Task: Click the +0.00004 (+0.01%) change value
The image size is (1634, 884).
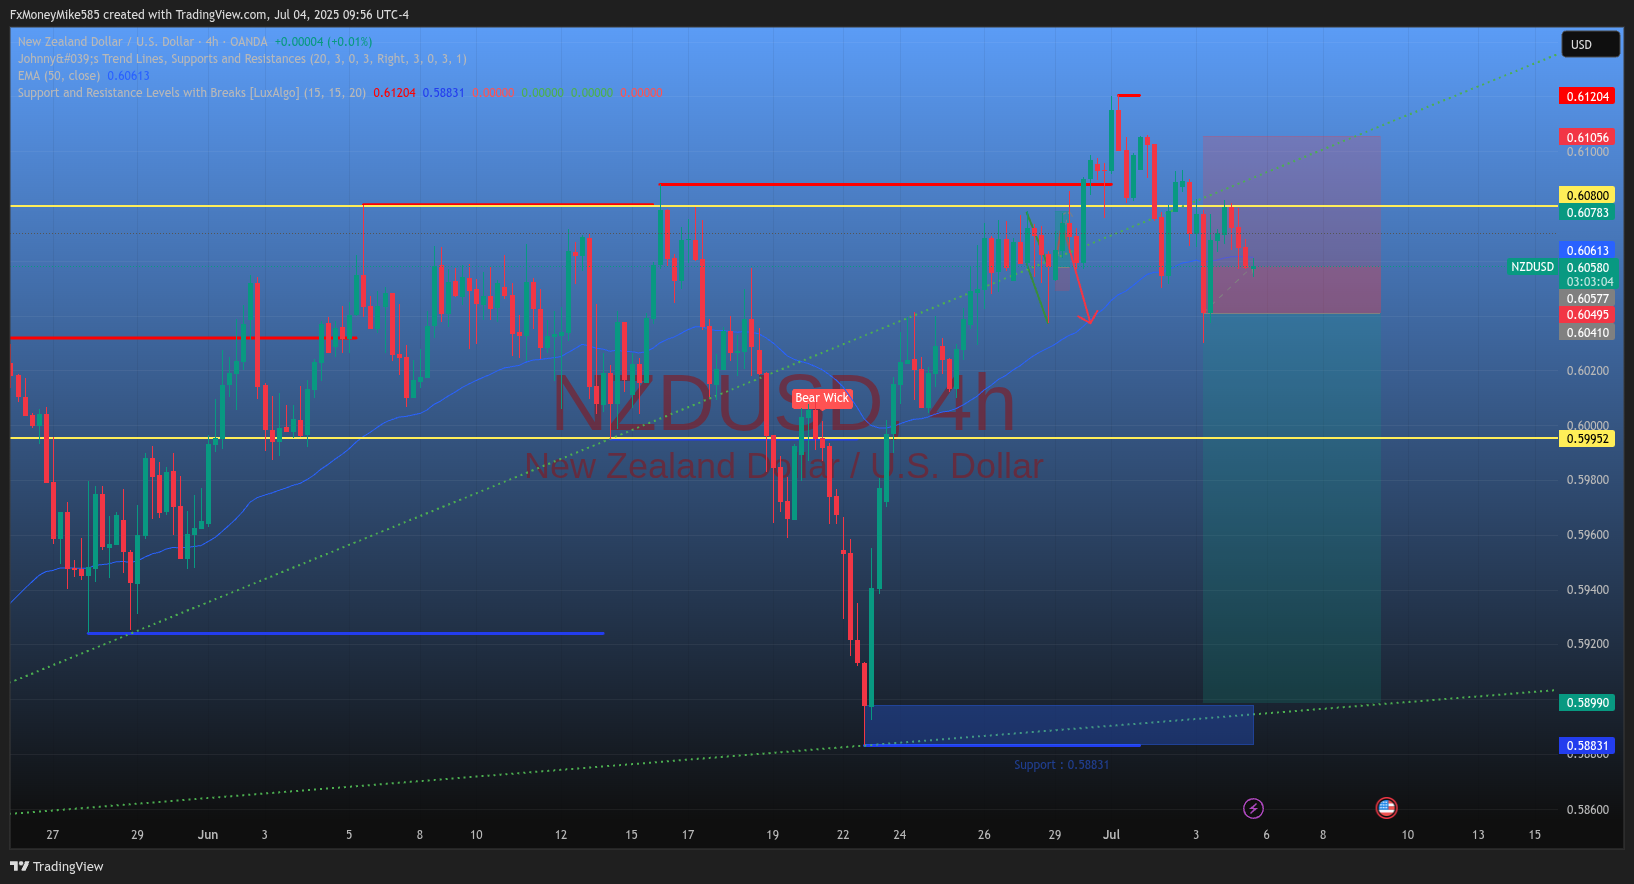Action: [323, 42]
